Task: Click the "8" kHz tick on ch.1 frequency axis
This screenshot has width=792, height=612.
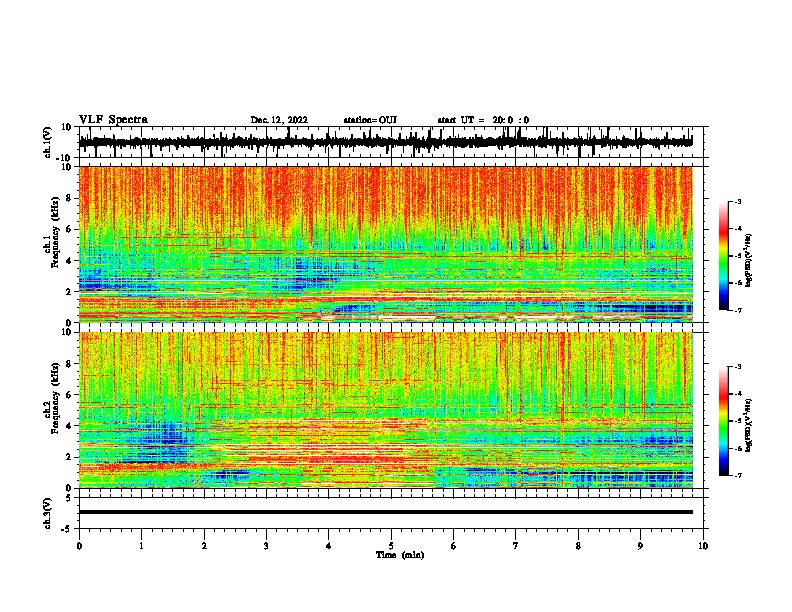Action: [x=69, y=198]
